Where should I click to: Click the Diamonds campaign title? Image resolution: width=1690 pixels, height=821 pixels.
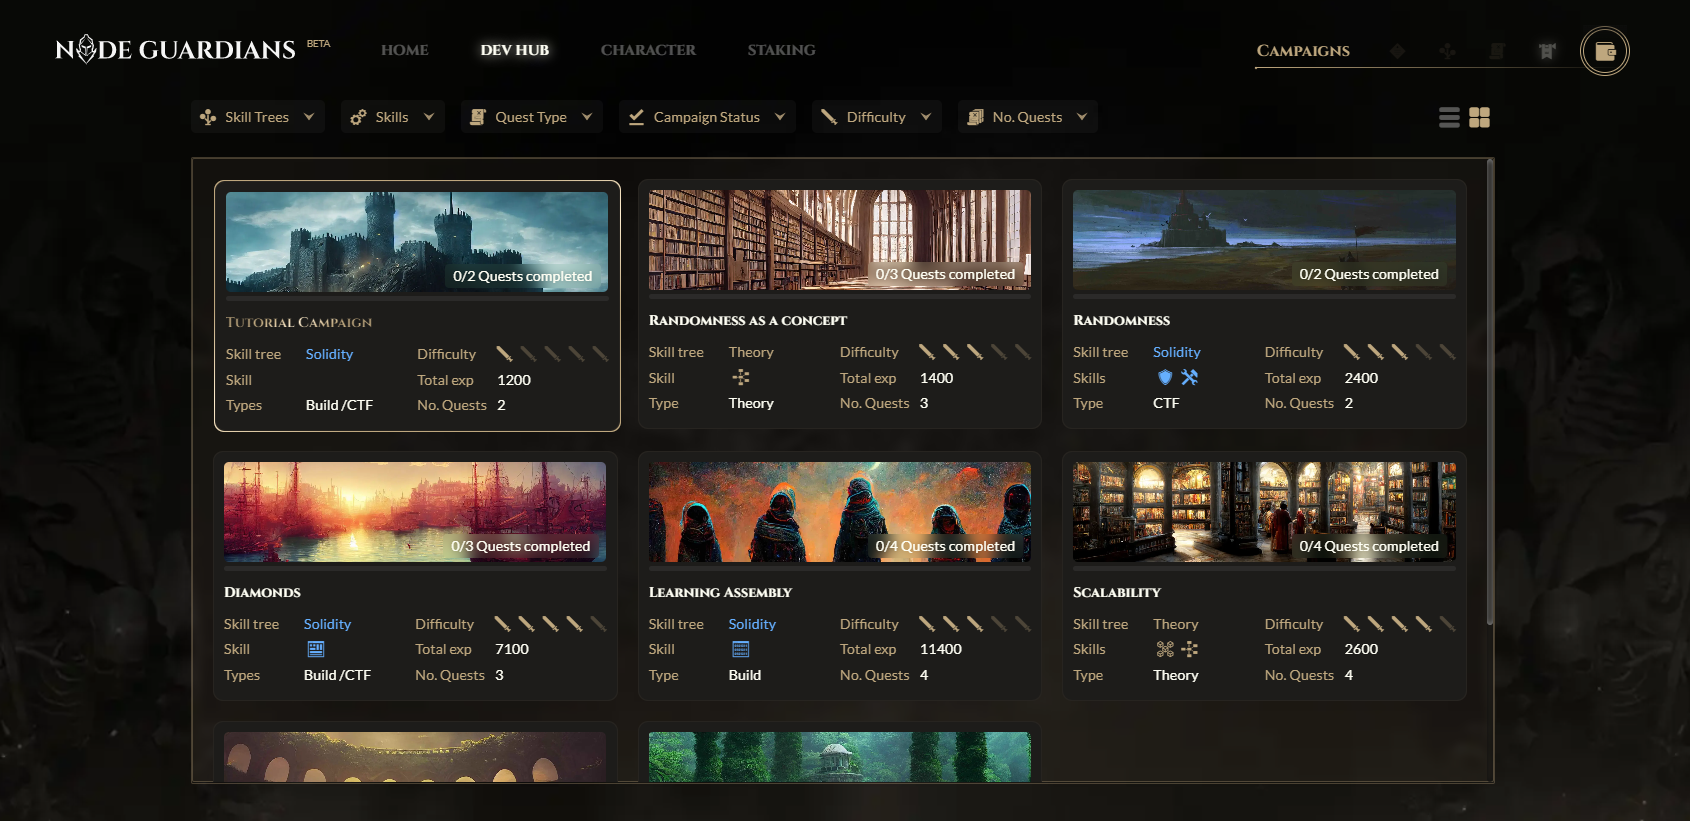262,592
